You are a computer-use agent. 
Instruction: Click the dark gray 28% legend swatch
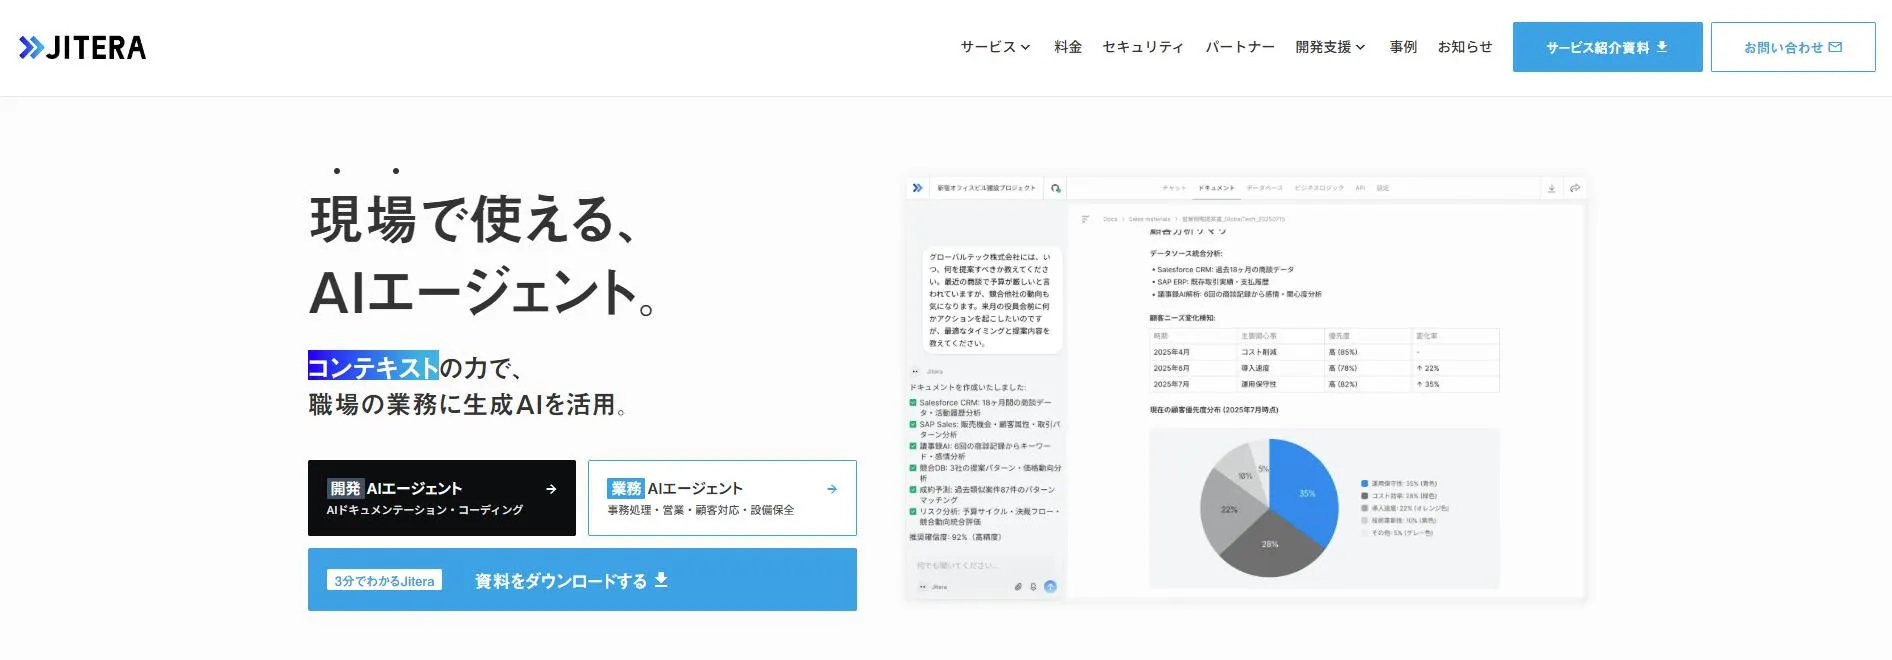1364,496
